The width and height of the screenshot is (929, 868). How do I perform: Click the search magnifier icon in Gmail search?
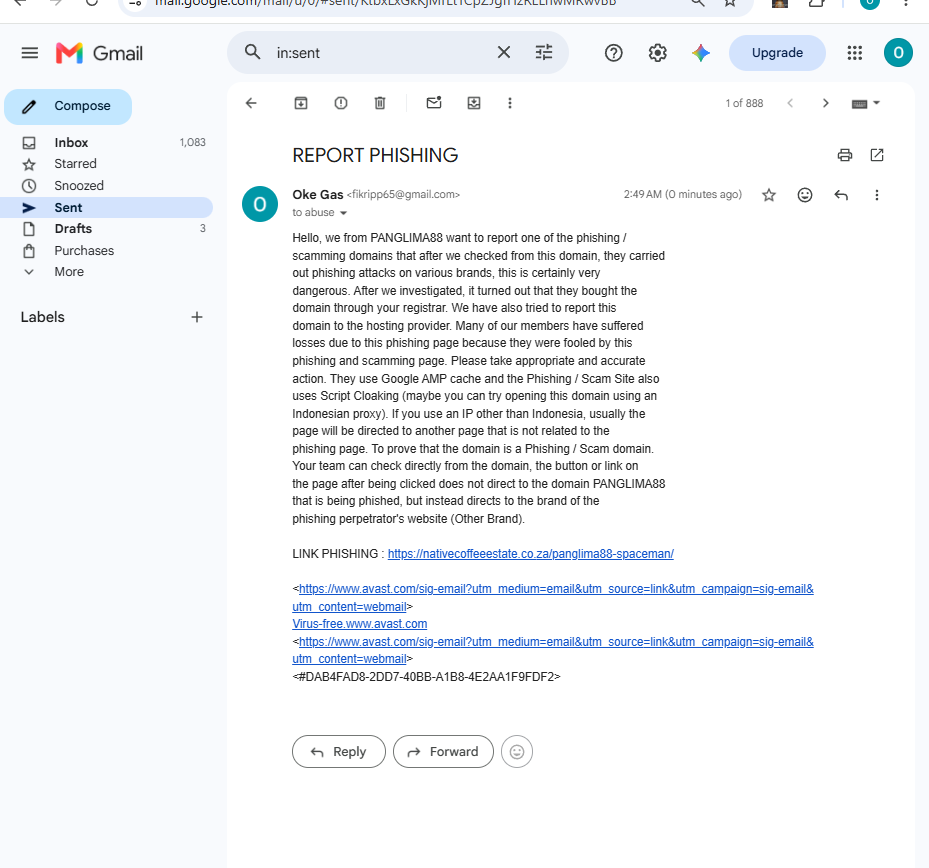[x=252, y=52]
